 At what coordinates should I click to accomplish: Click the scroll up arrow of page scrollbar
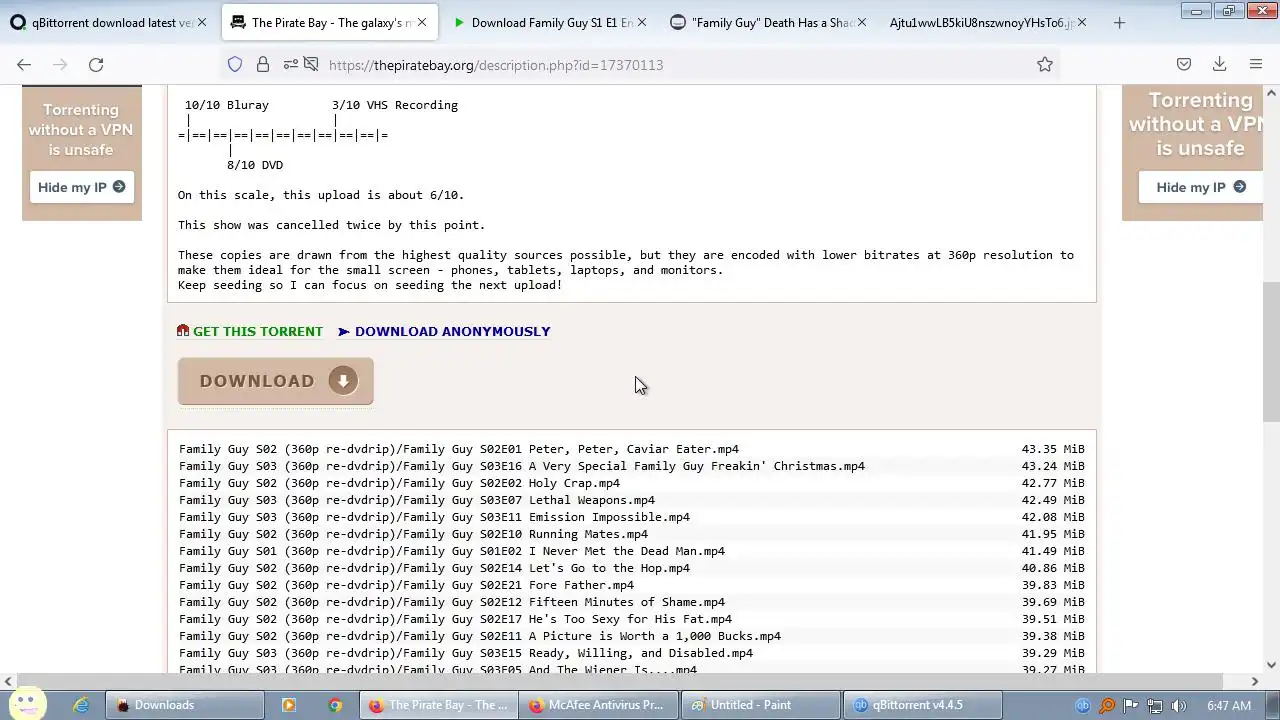click(x=1271, y=93)
